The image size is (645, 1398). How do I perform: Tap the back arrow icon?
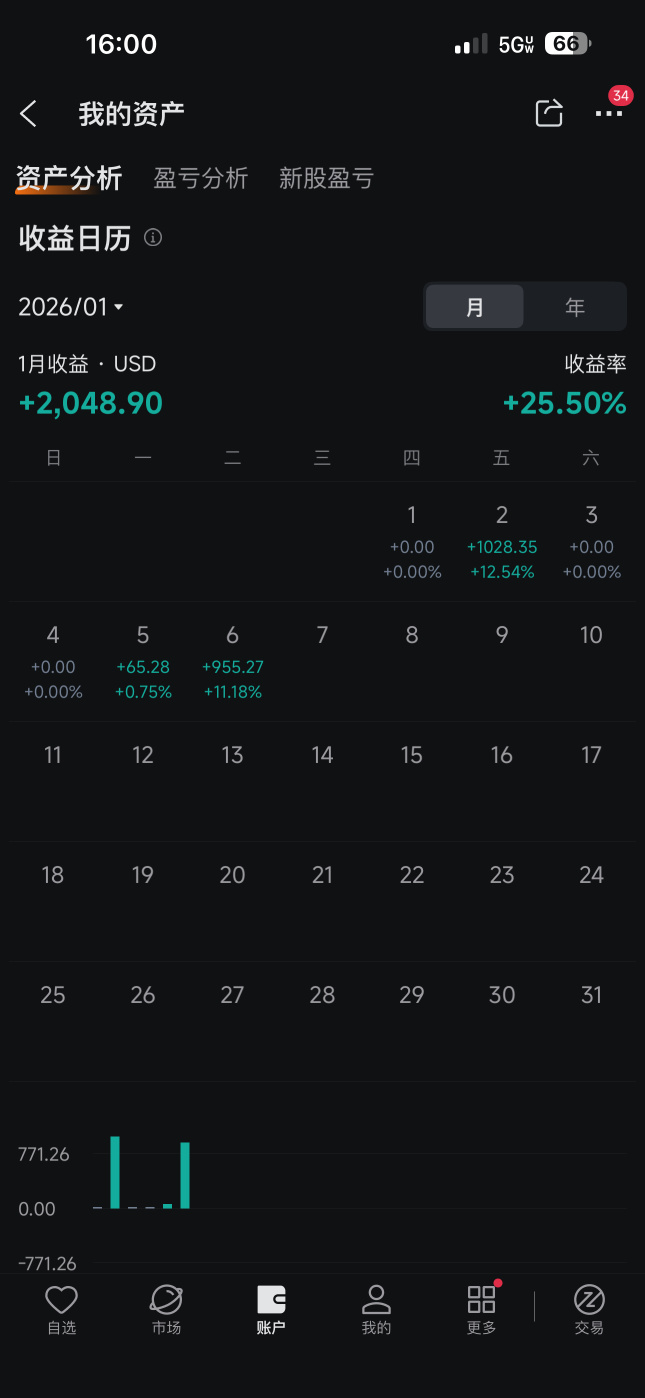tap(28, 114)
